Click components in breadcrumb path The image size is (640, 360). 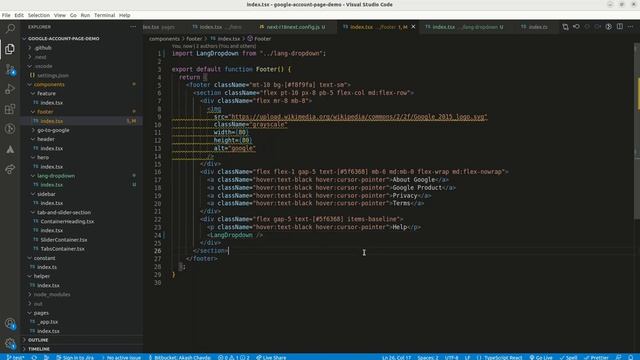click(x=164, y=39)
